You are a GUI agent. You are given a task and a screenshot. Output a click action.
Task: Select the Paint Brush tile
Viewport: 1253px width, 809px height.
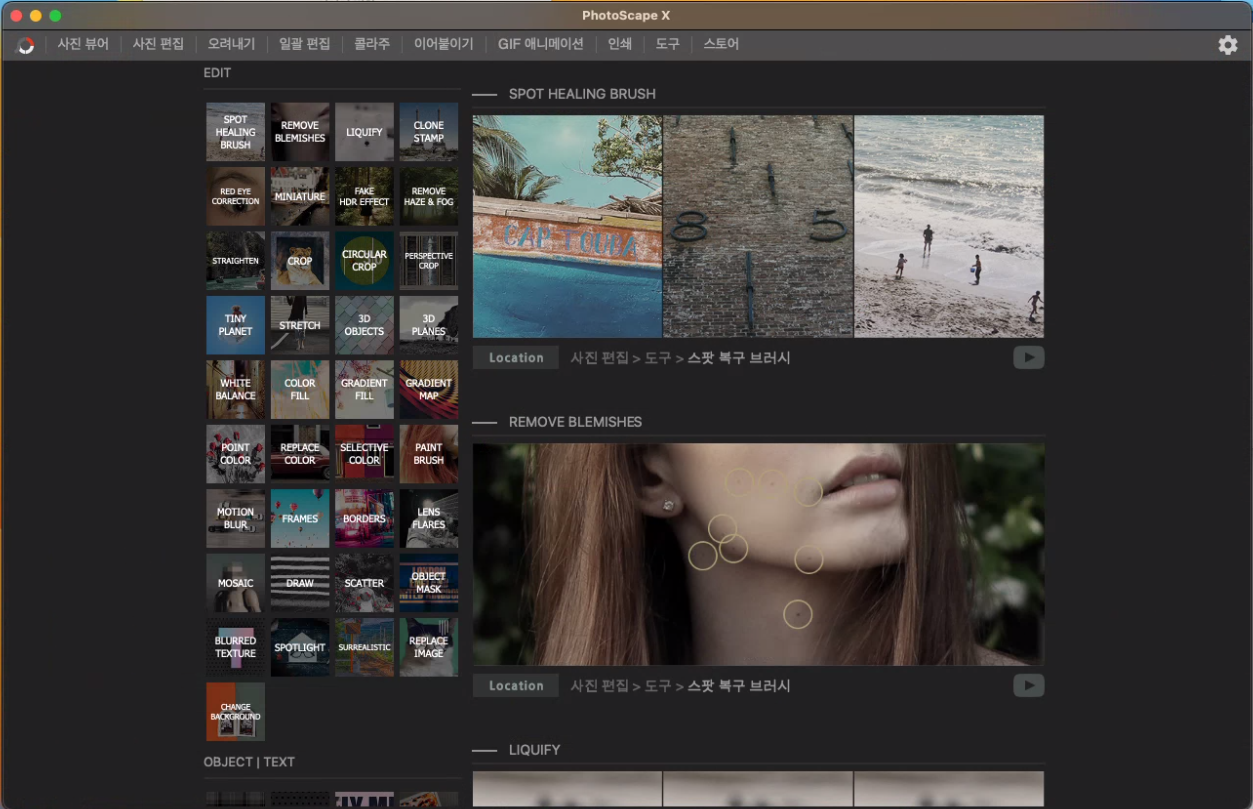point(429,454)
